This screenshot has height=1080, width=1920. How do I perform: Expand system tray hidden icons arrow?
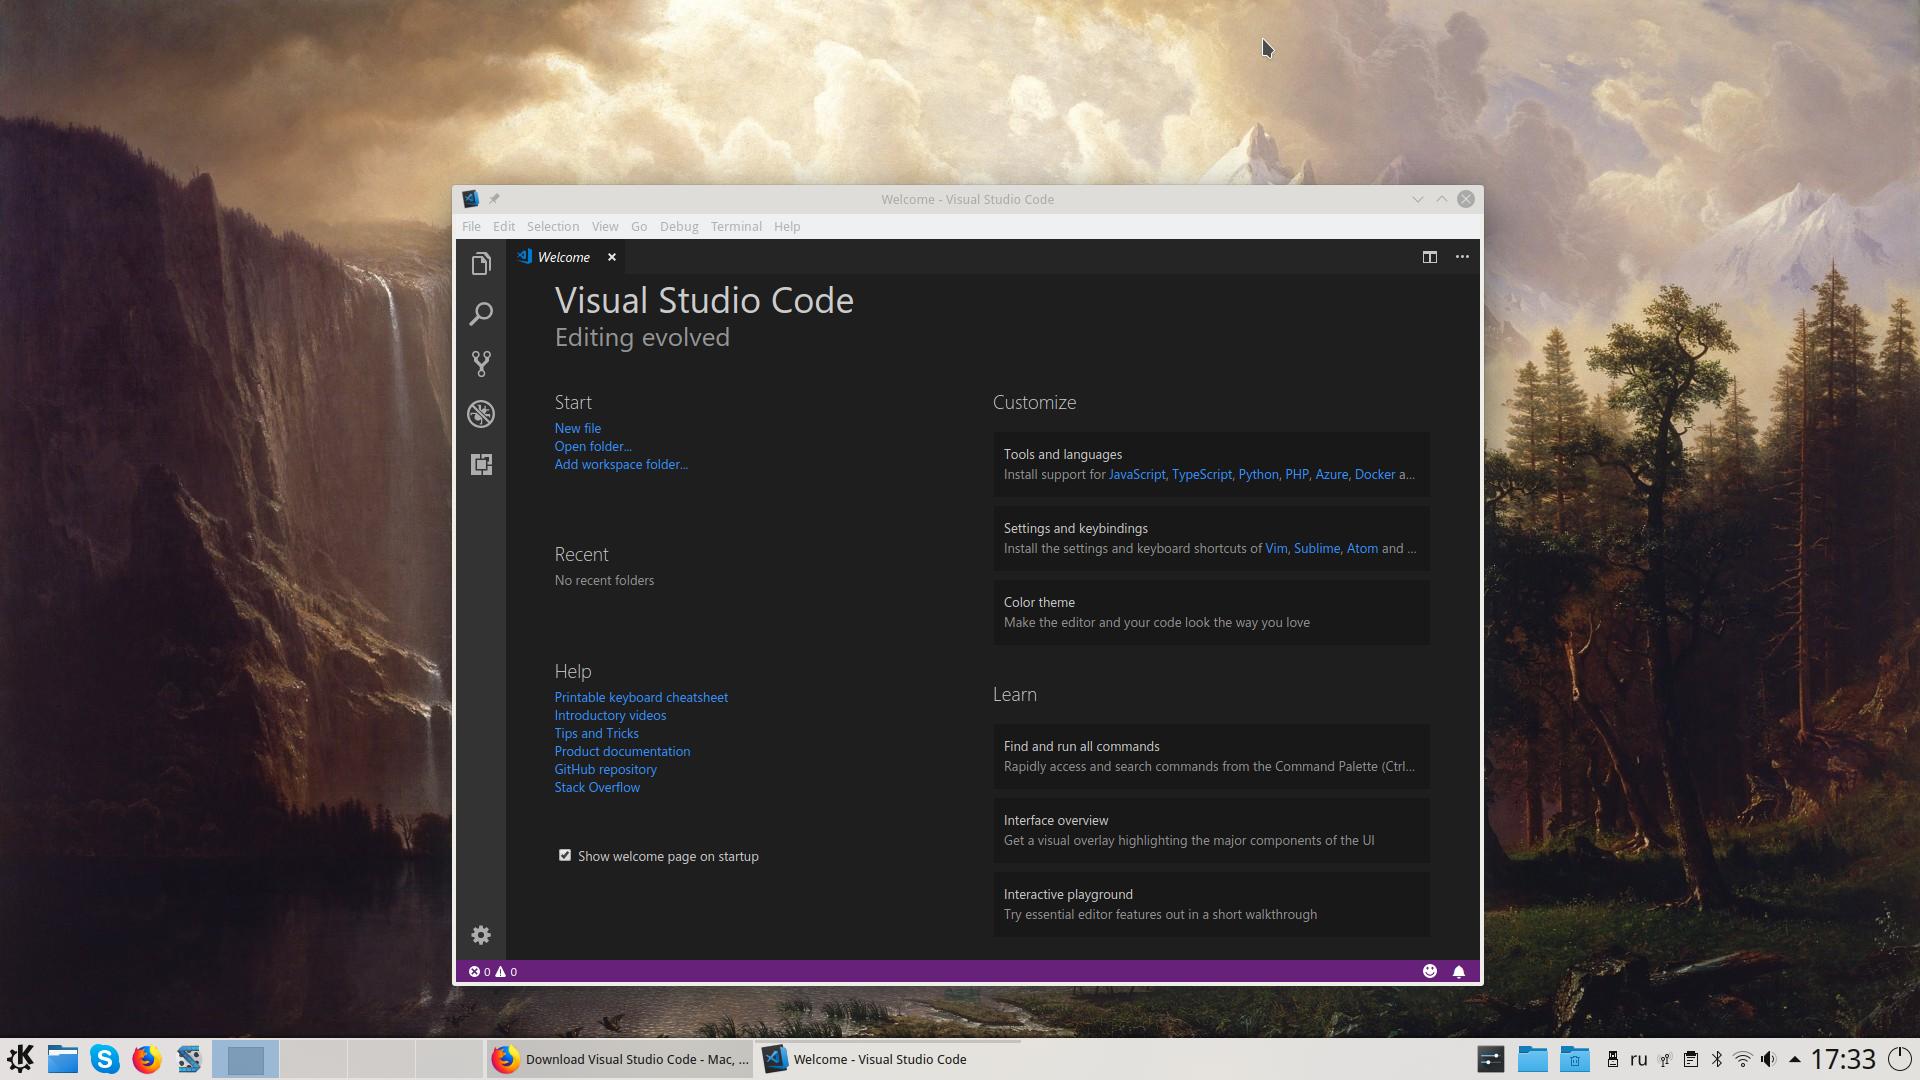pos(1795,1059)
